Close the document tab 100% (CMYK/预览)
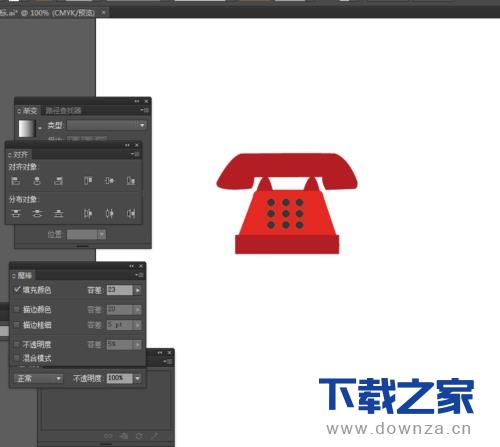Image resolution: width=500 pixels, height=447 pixels. 104,12
